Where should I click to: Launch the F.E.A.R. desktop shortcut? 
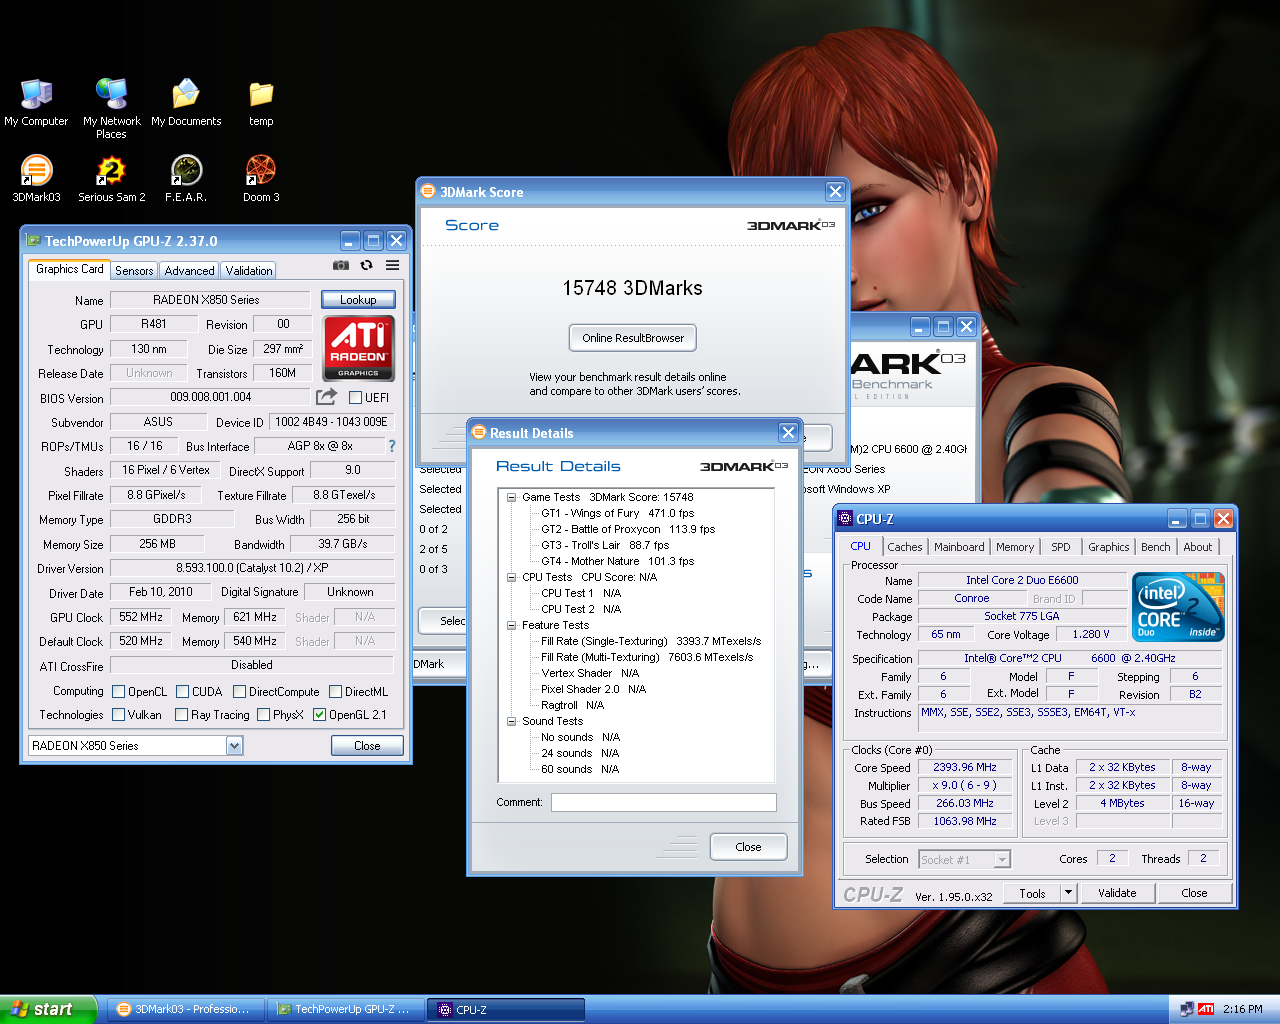click(x=186, y=179)
